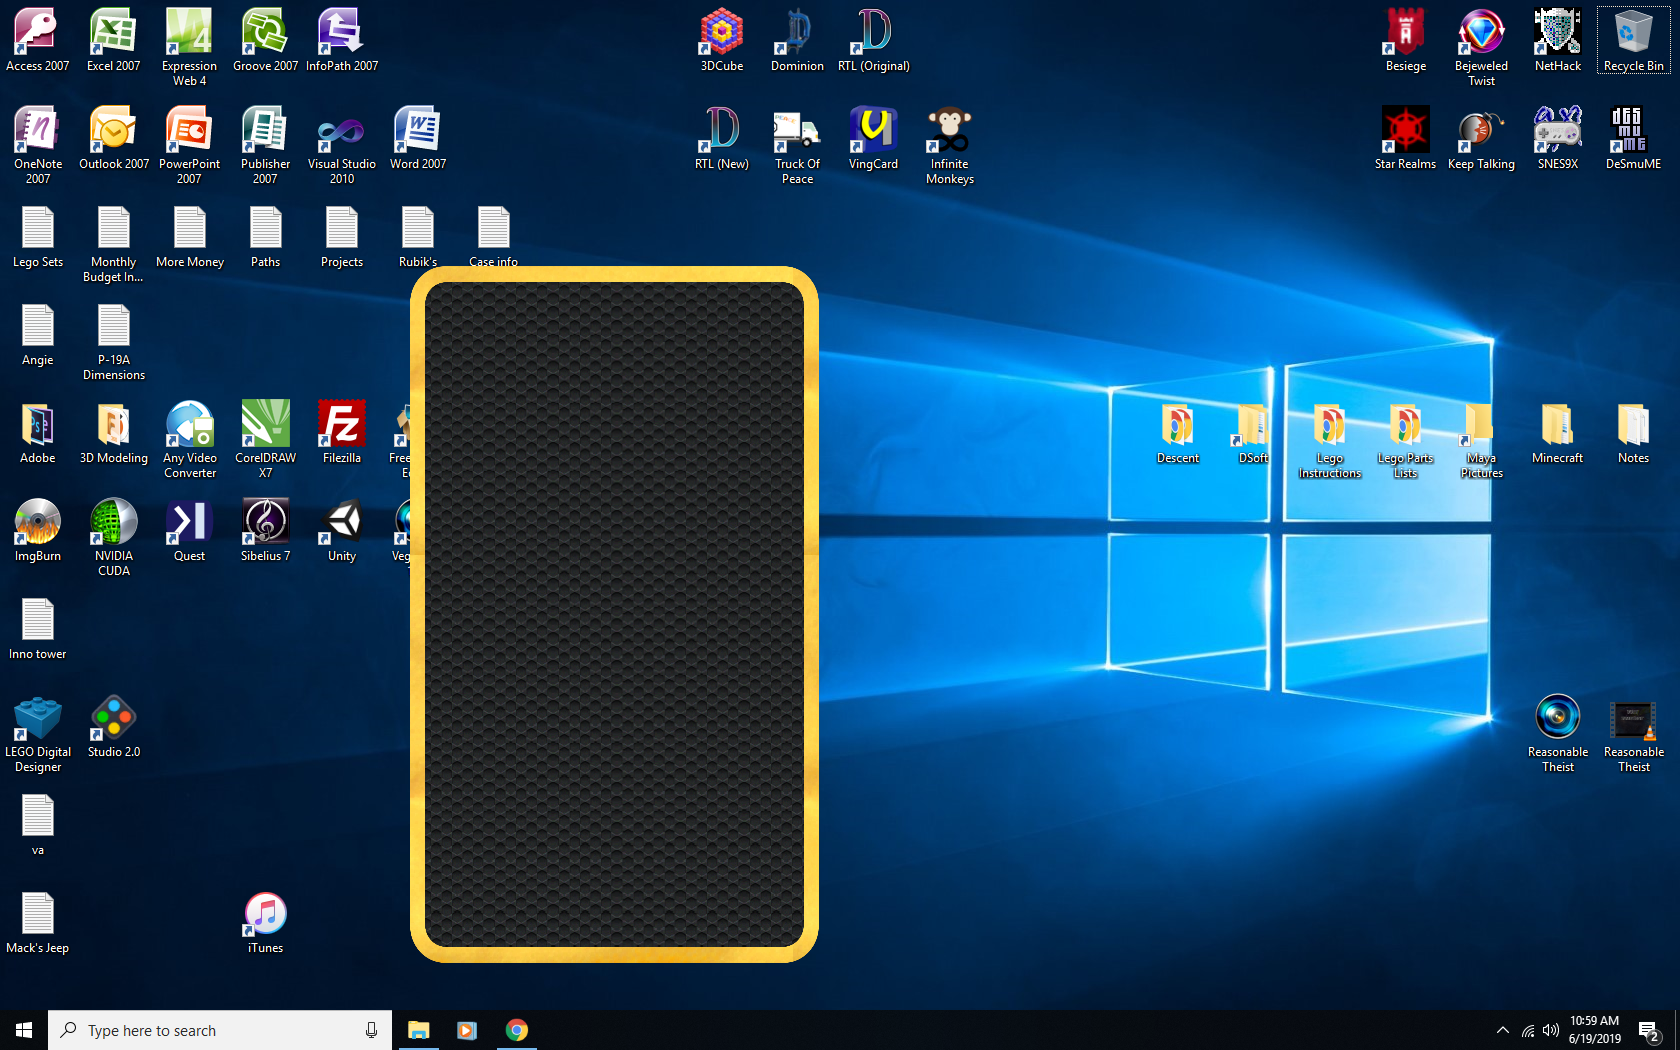Select the Filezilla shortcut
The height and width of the screenshot is (1050, 1680).
(x=342, y=432)
